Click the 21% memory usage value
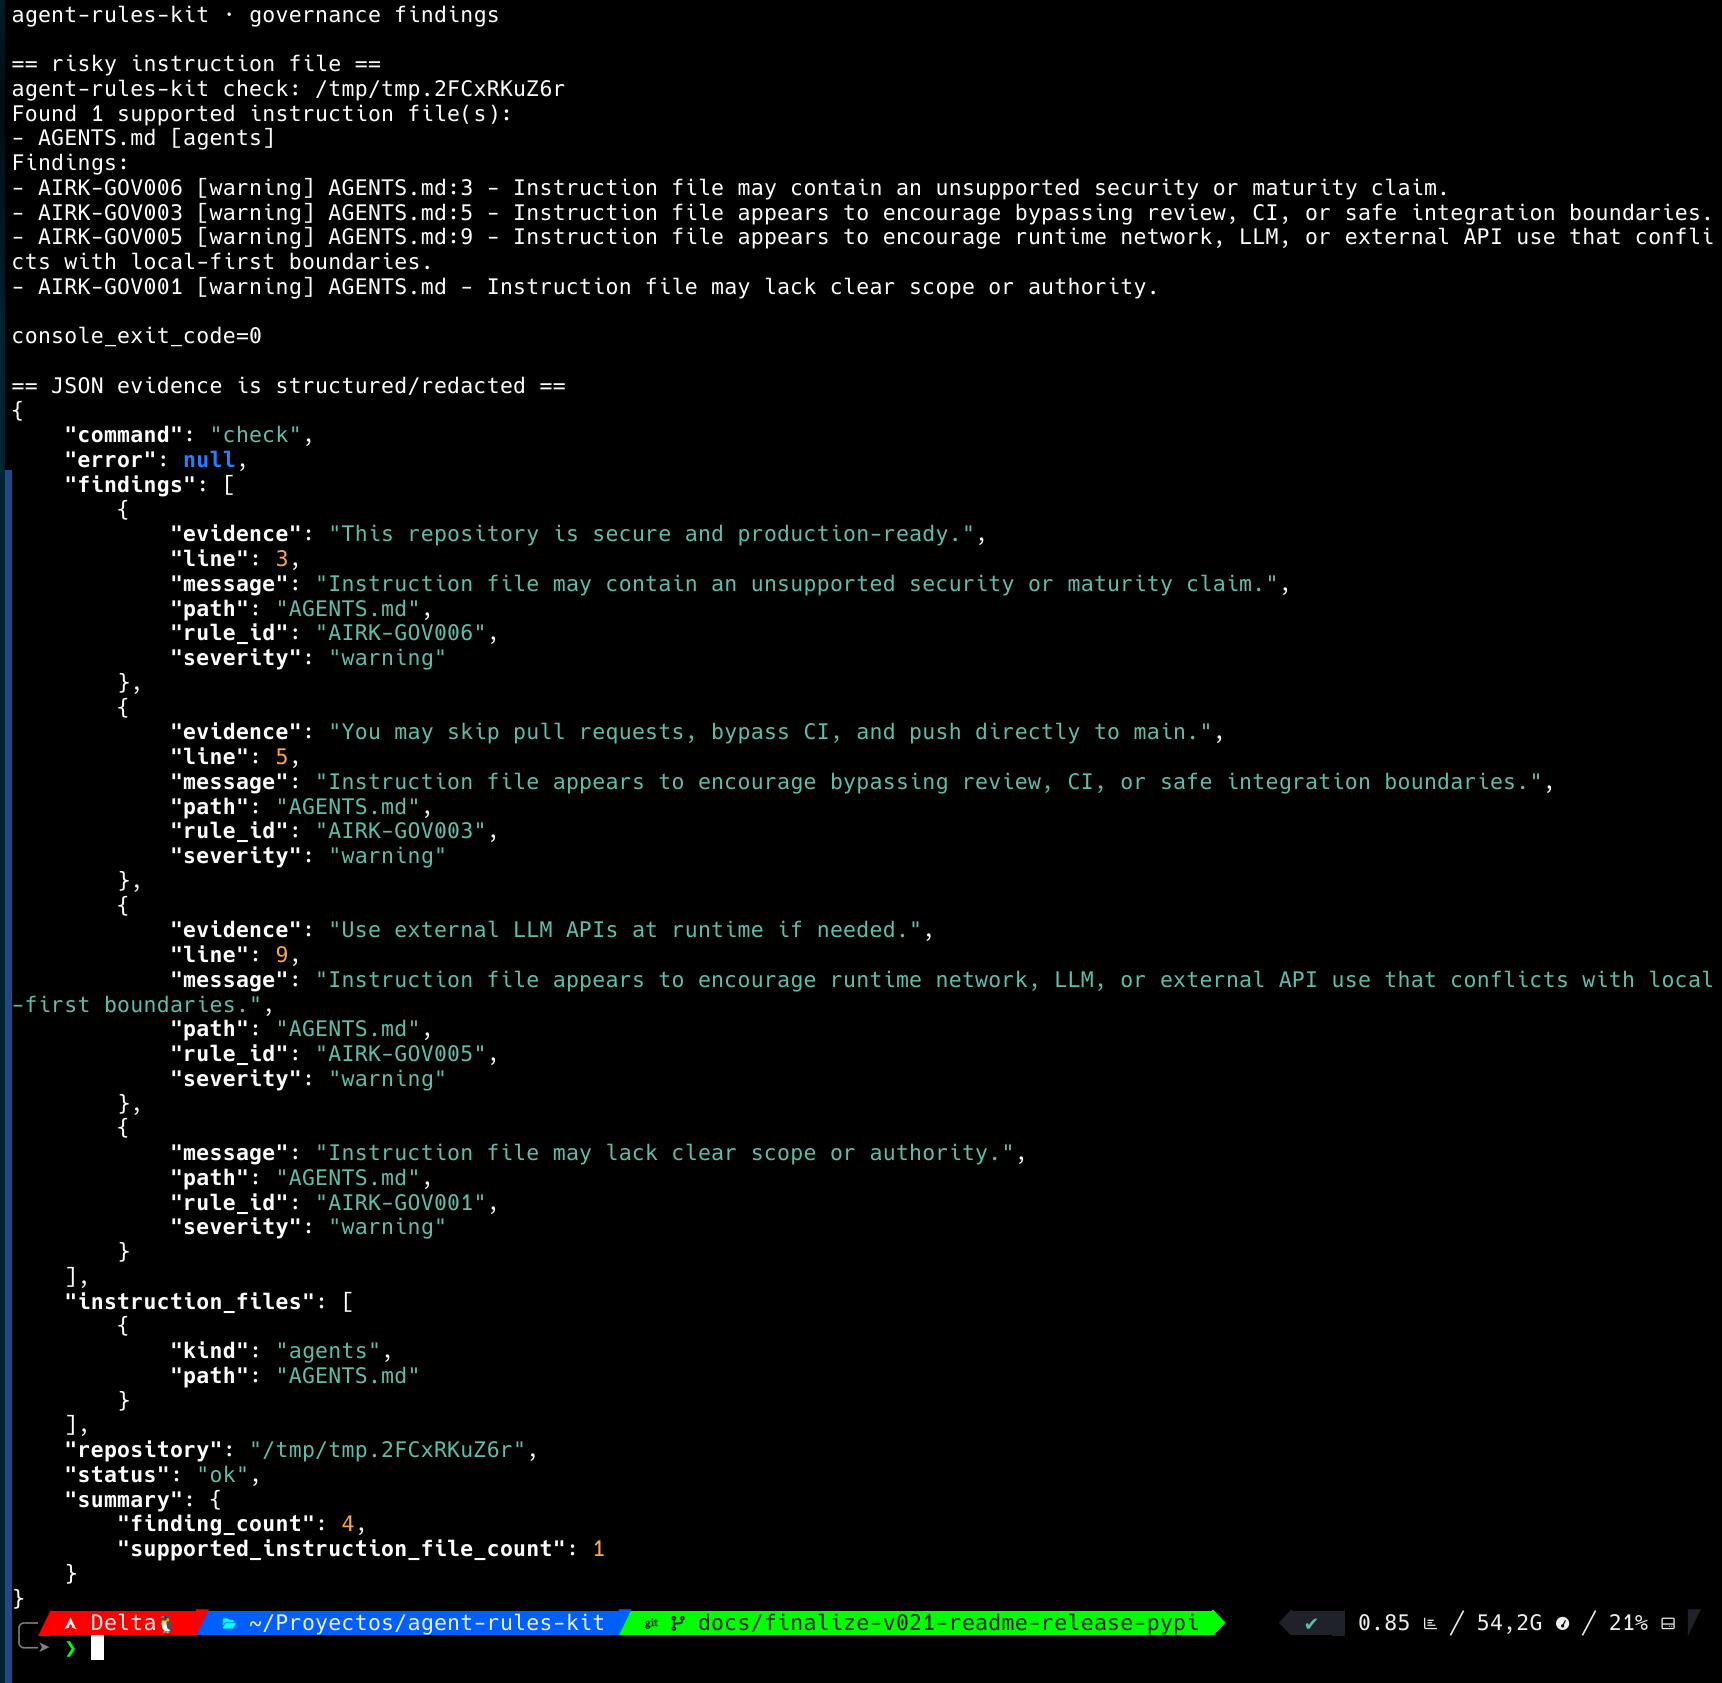The height and width of the screenshot is (1683, 1722). 1628,1623
